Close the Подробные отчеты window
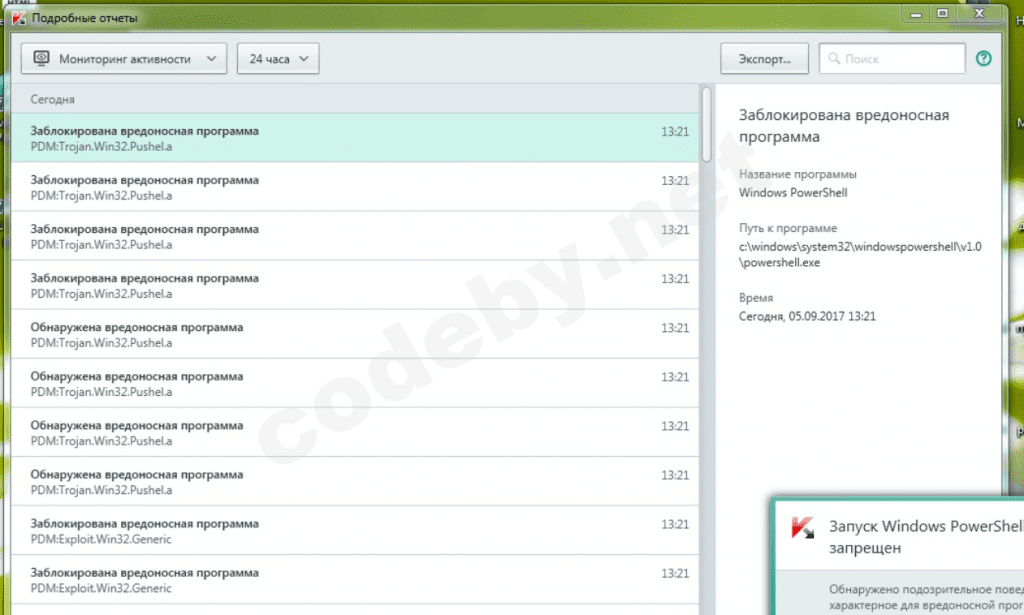 pyautogui.click(x=979, y=14)
